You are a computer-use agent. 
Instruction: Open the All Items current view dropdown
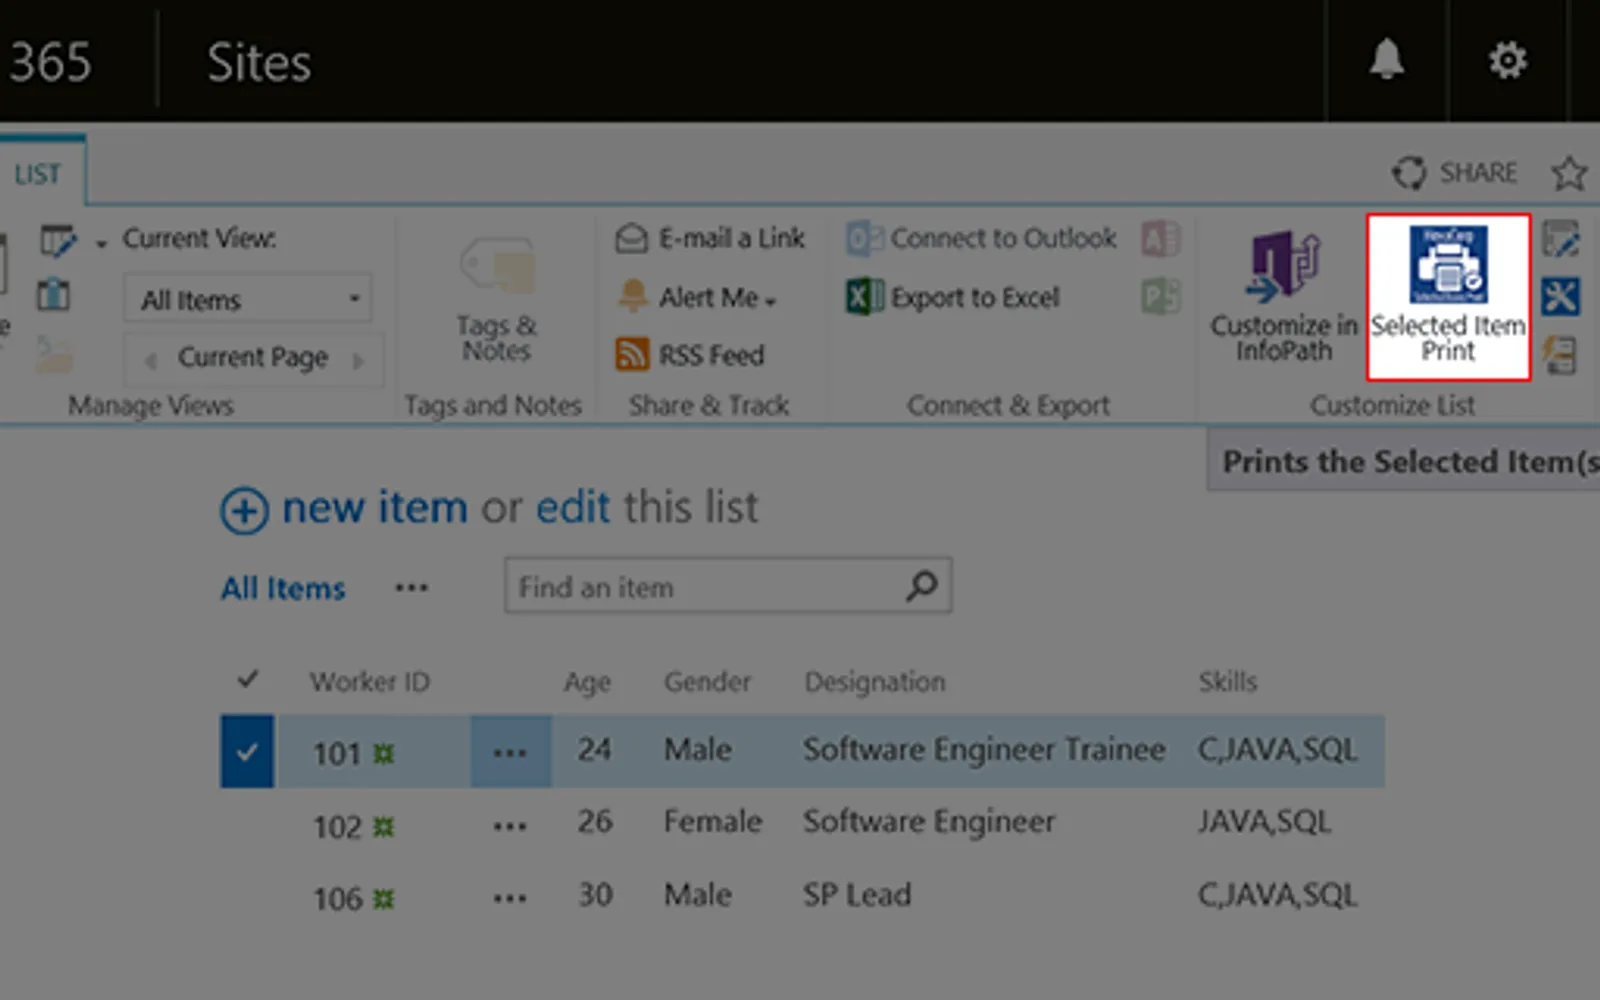(x=247, y=299)
